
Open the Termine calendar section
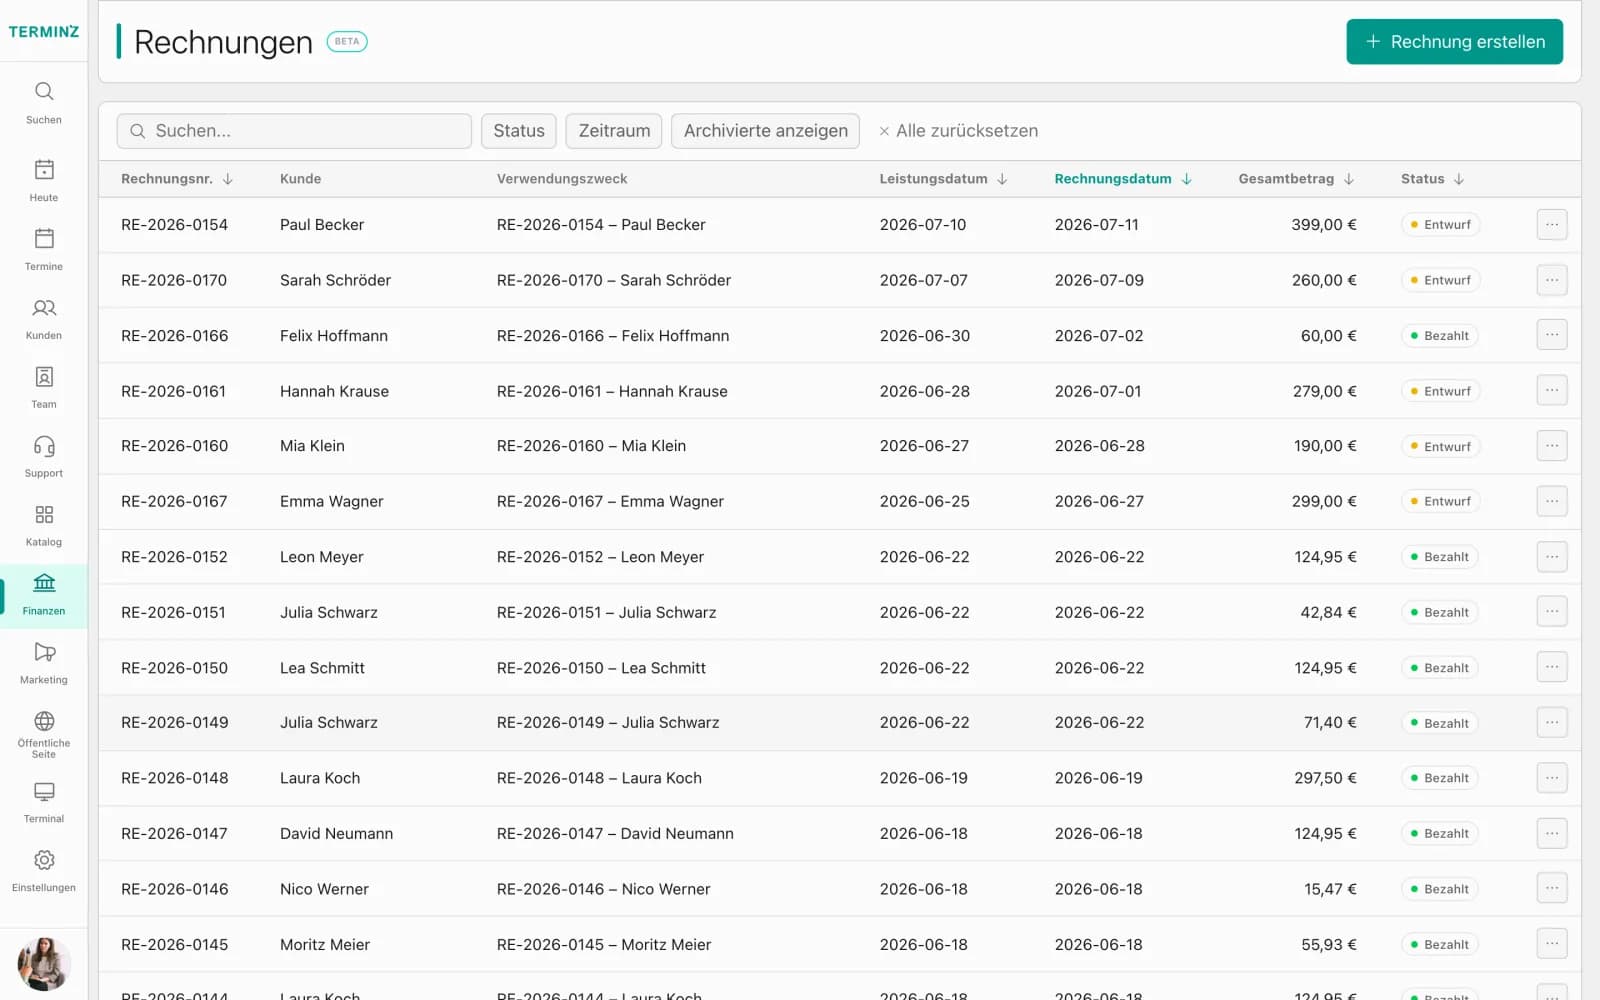click(x=44, y=250)
